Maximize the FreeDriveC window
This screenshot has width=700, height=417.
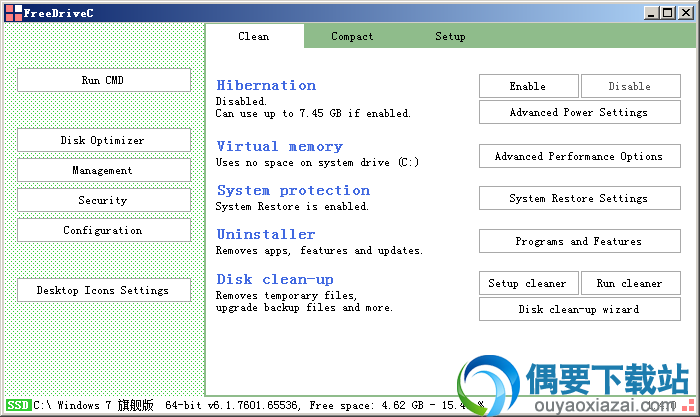(668, 13)
